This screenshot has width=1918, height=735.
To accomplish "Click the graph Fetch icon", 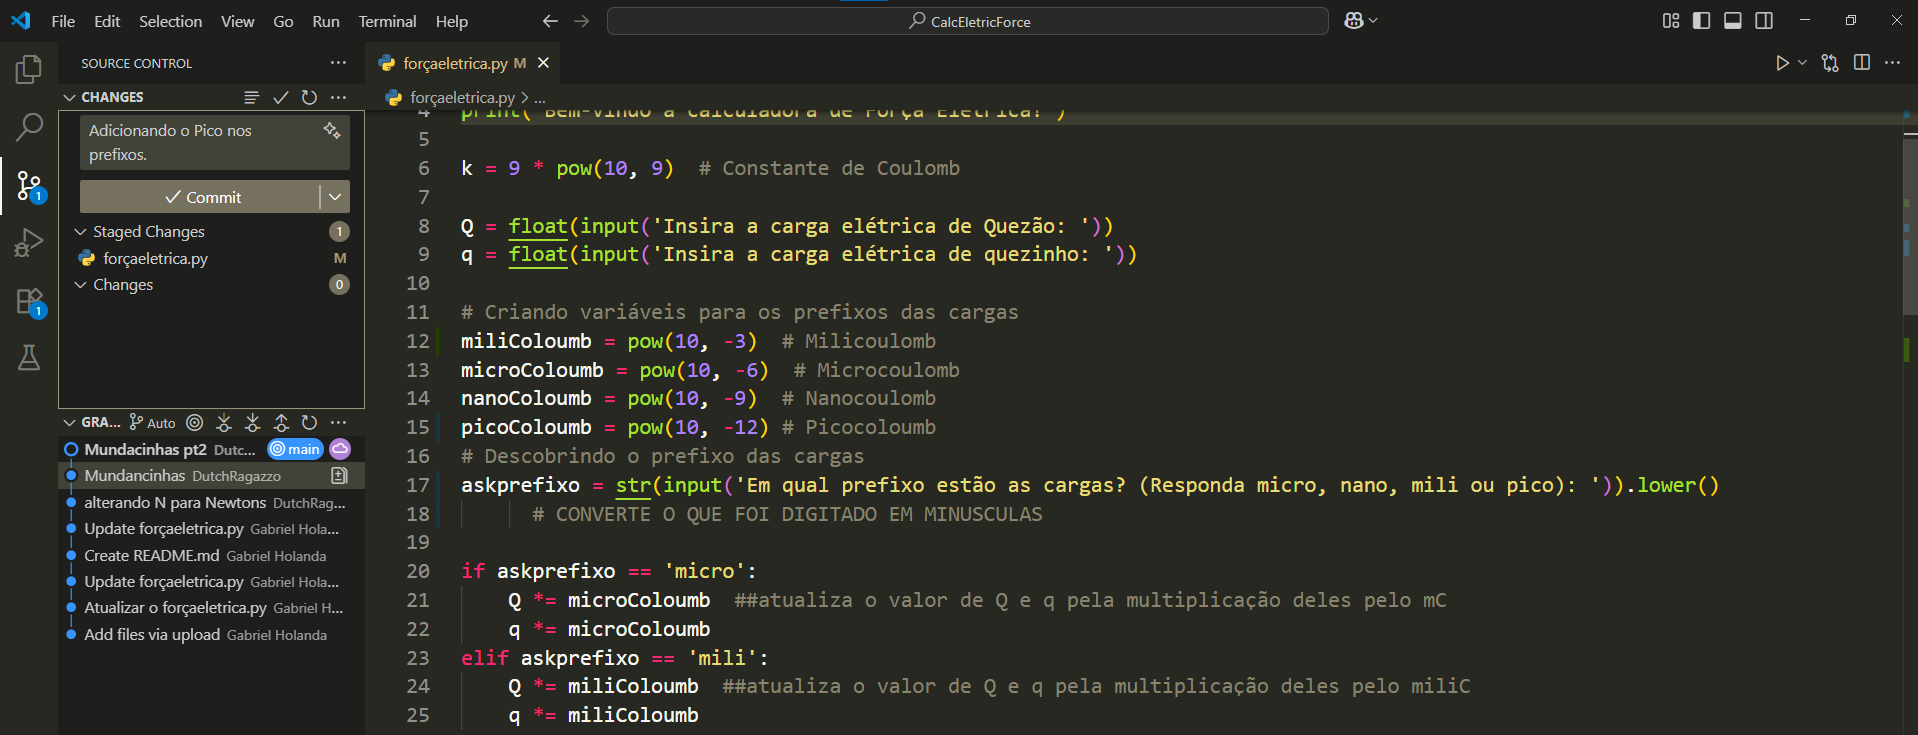I will click(x=224, y=423).
